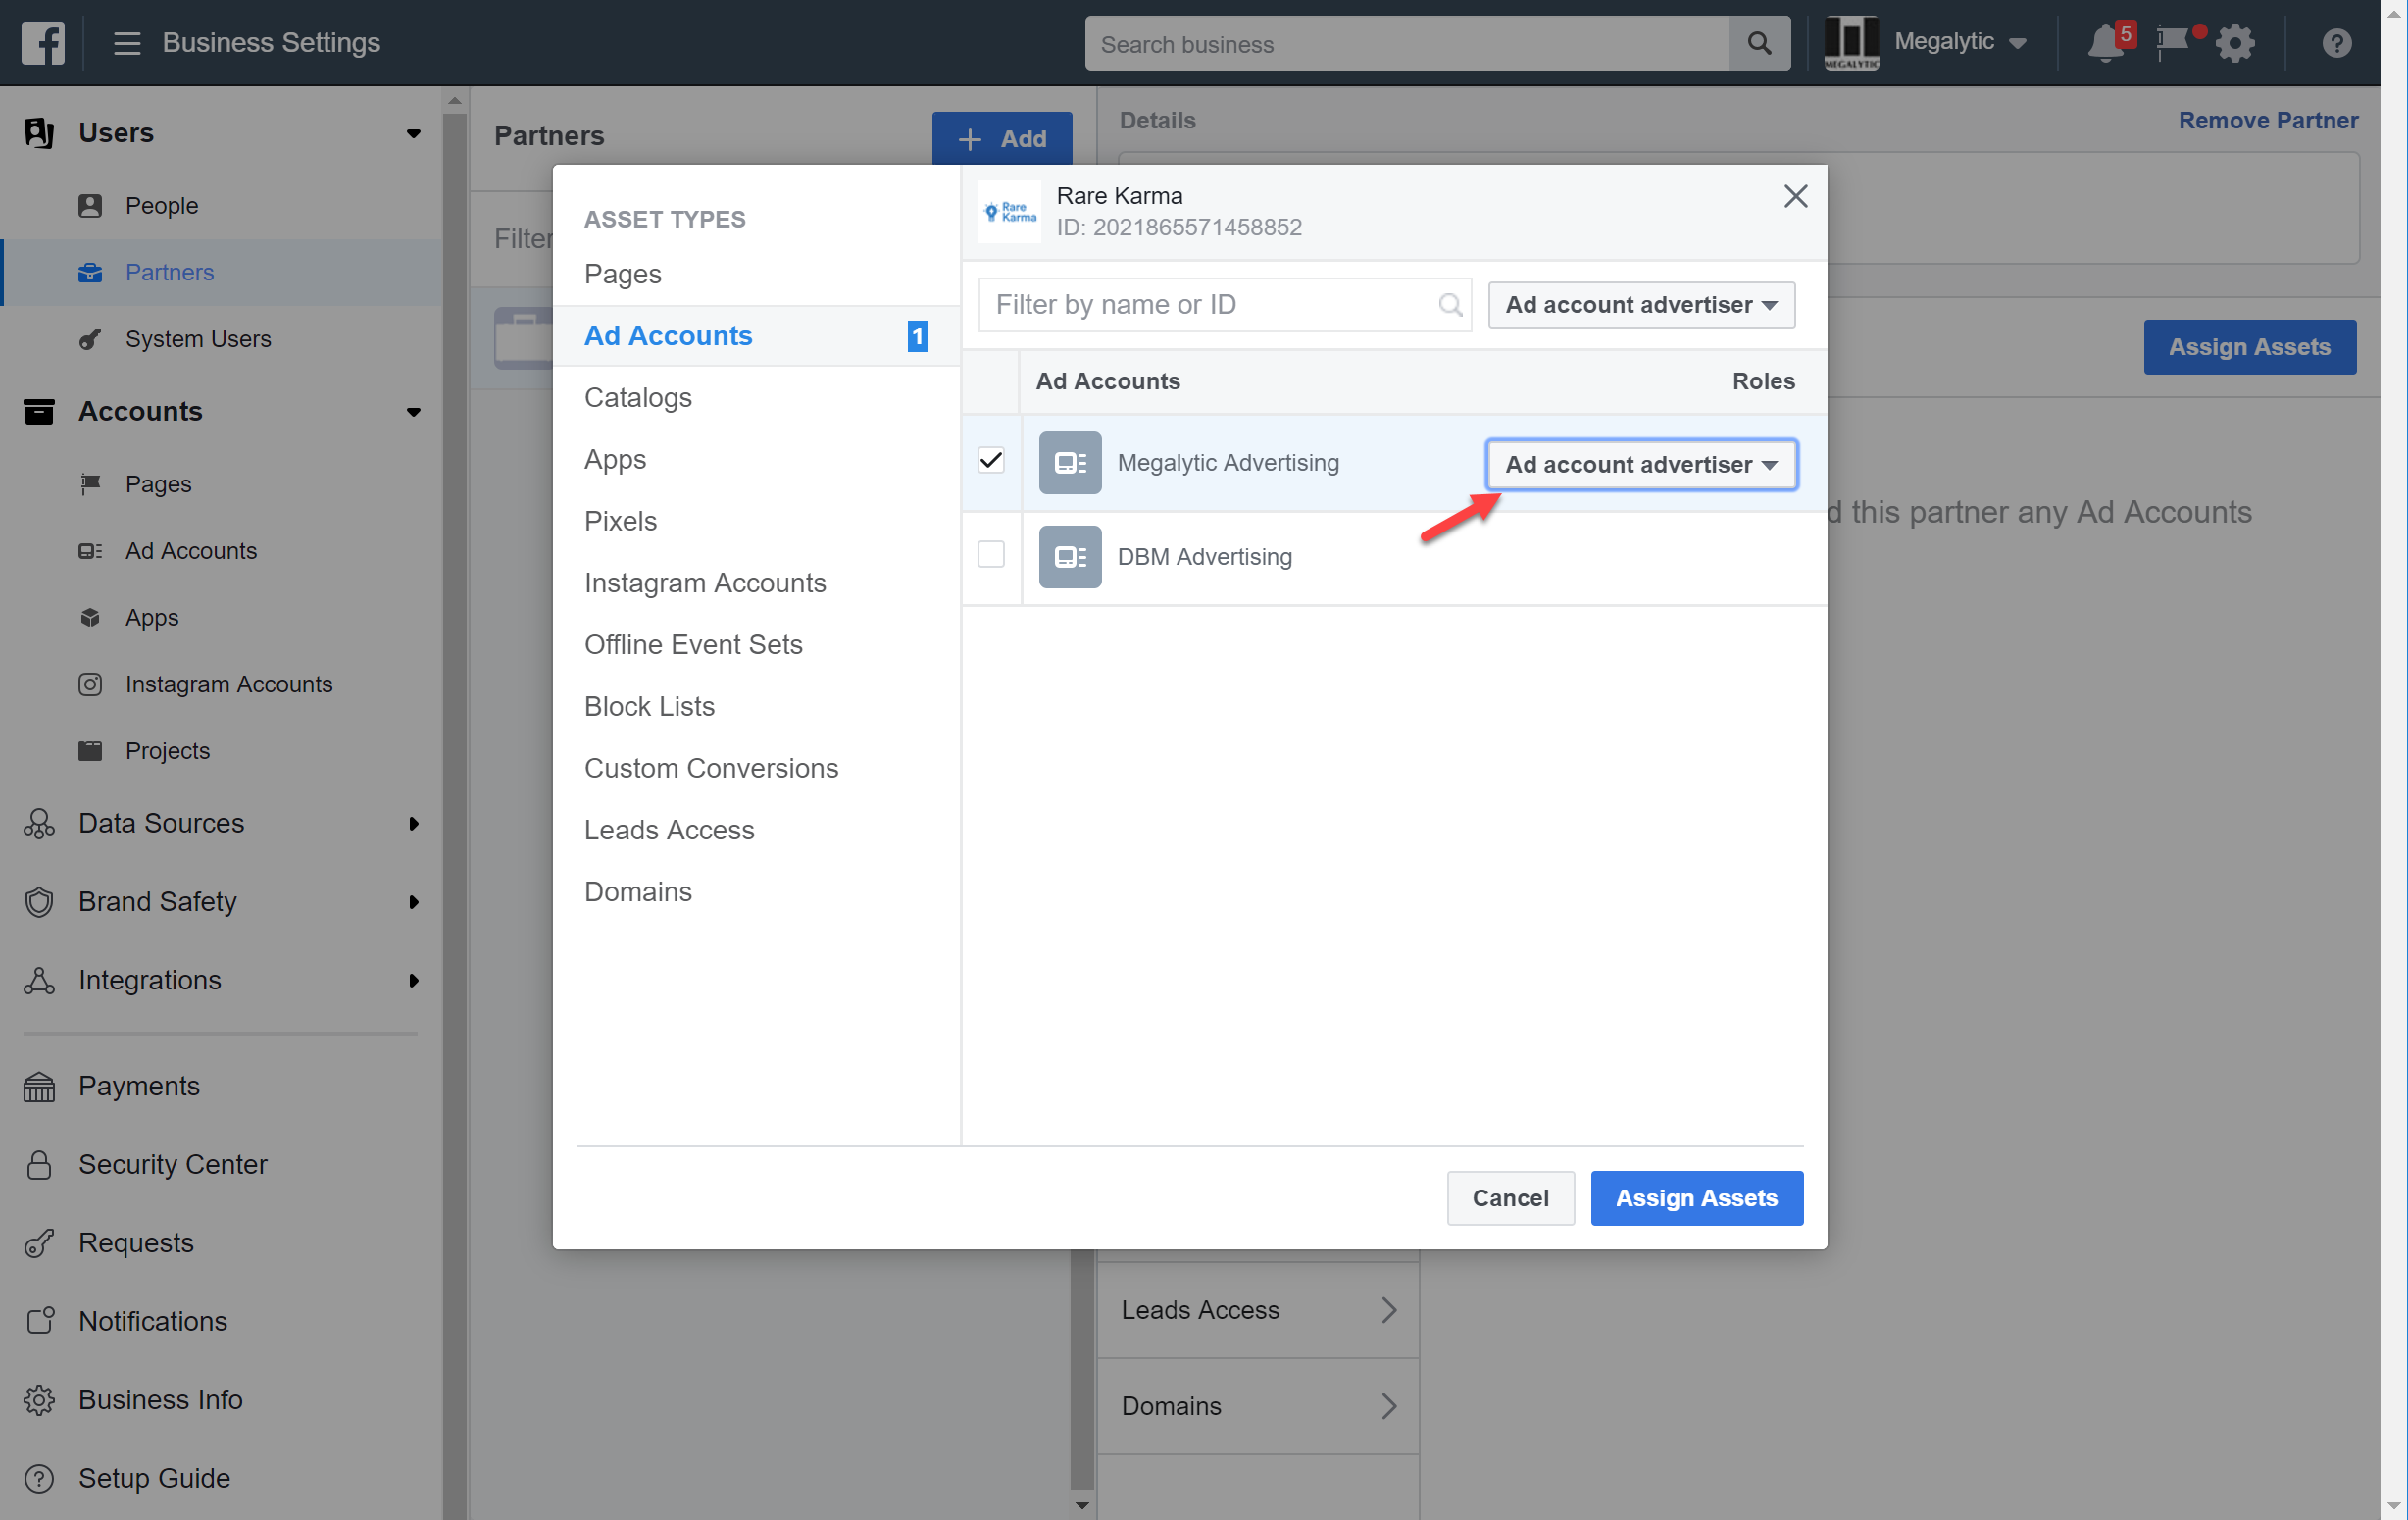Click the Facebook logo icon
The height and width of the screenshot is (1520, 2408).
[42, 43]
